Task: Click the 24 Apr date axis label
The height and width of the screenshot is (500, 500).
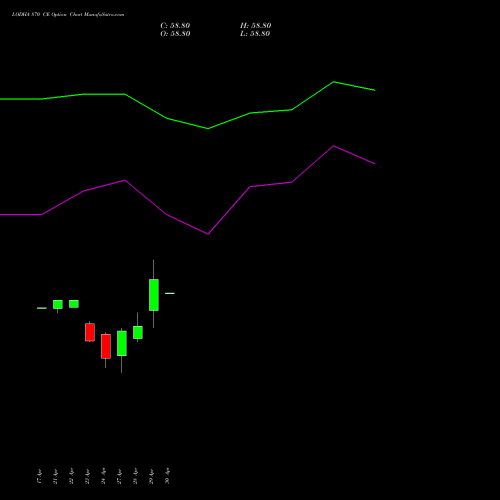Action: click(103, 476)
